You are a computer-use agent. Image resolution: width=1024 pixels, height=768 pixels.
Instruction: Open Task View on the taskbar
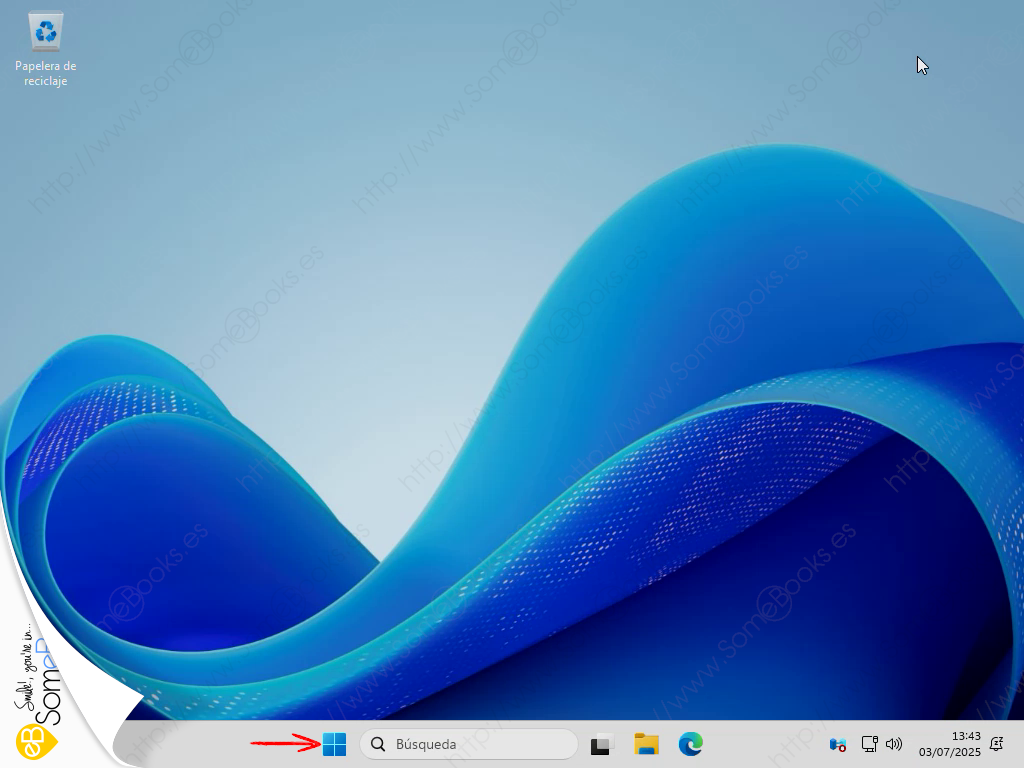[x=601, y=745]
